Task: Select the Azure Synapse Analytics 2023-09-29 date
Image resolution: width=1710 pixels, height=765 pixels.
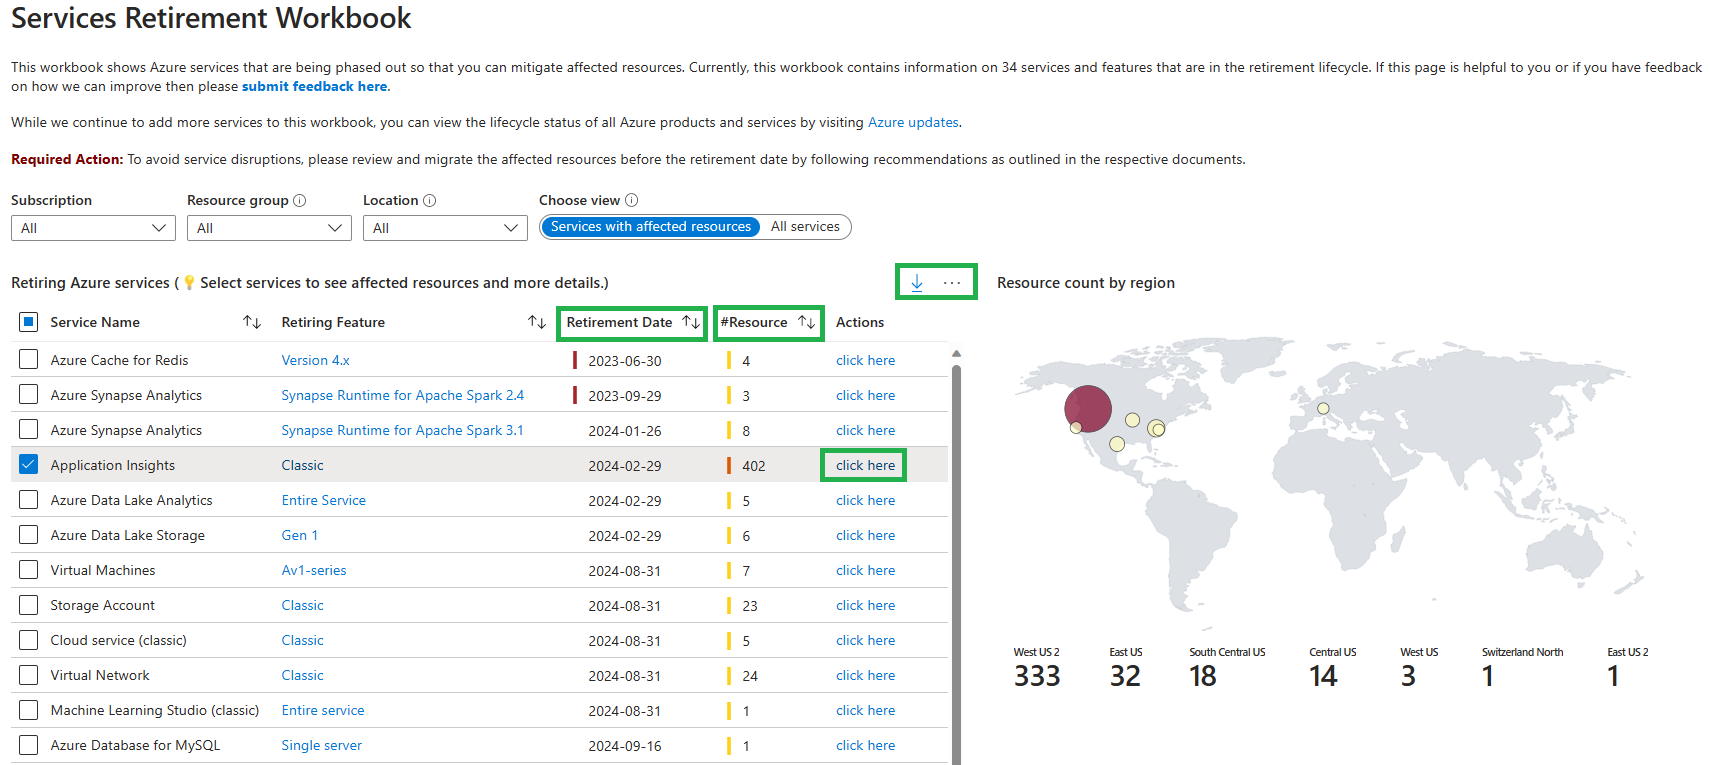Action: 625,395
